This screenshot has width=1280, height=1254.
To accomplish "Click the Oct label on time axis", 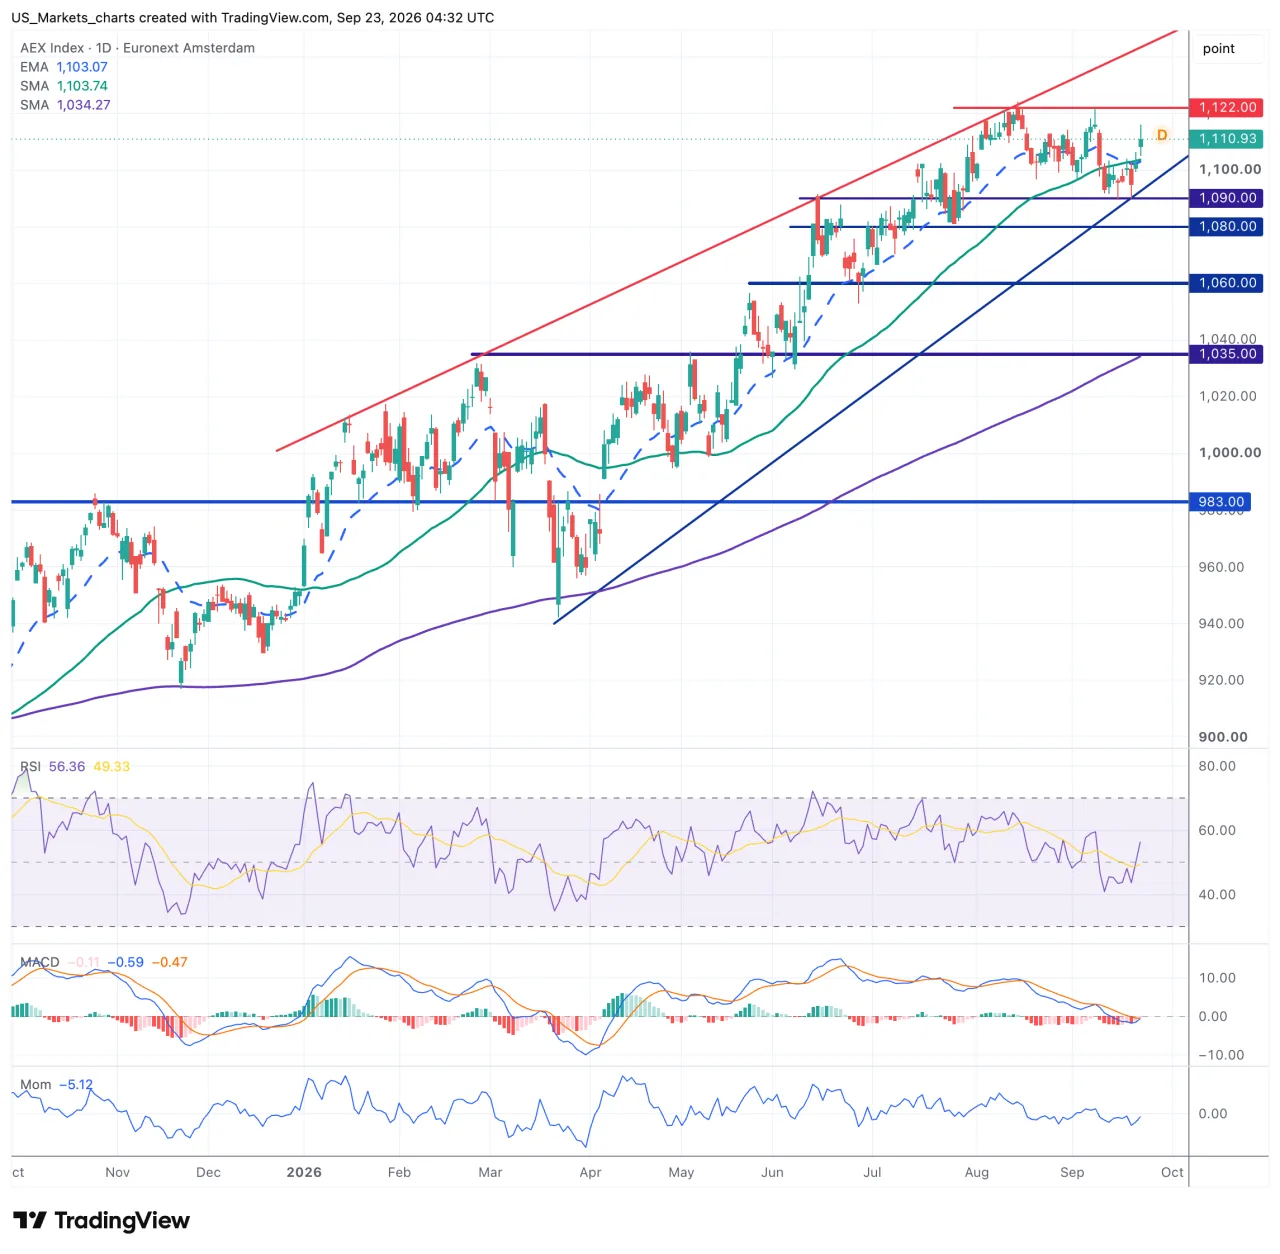I will click(x=1172, y=1172).
